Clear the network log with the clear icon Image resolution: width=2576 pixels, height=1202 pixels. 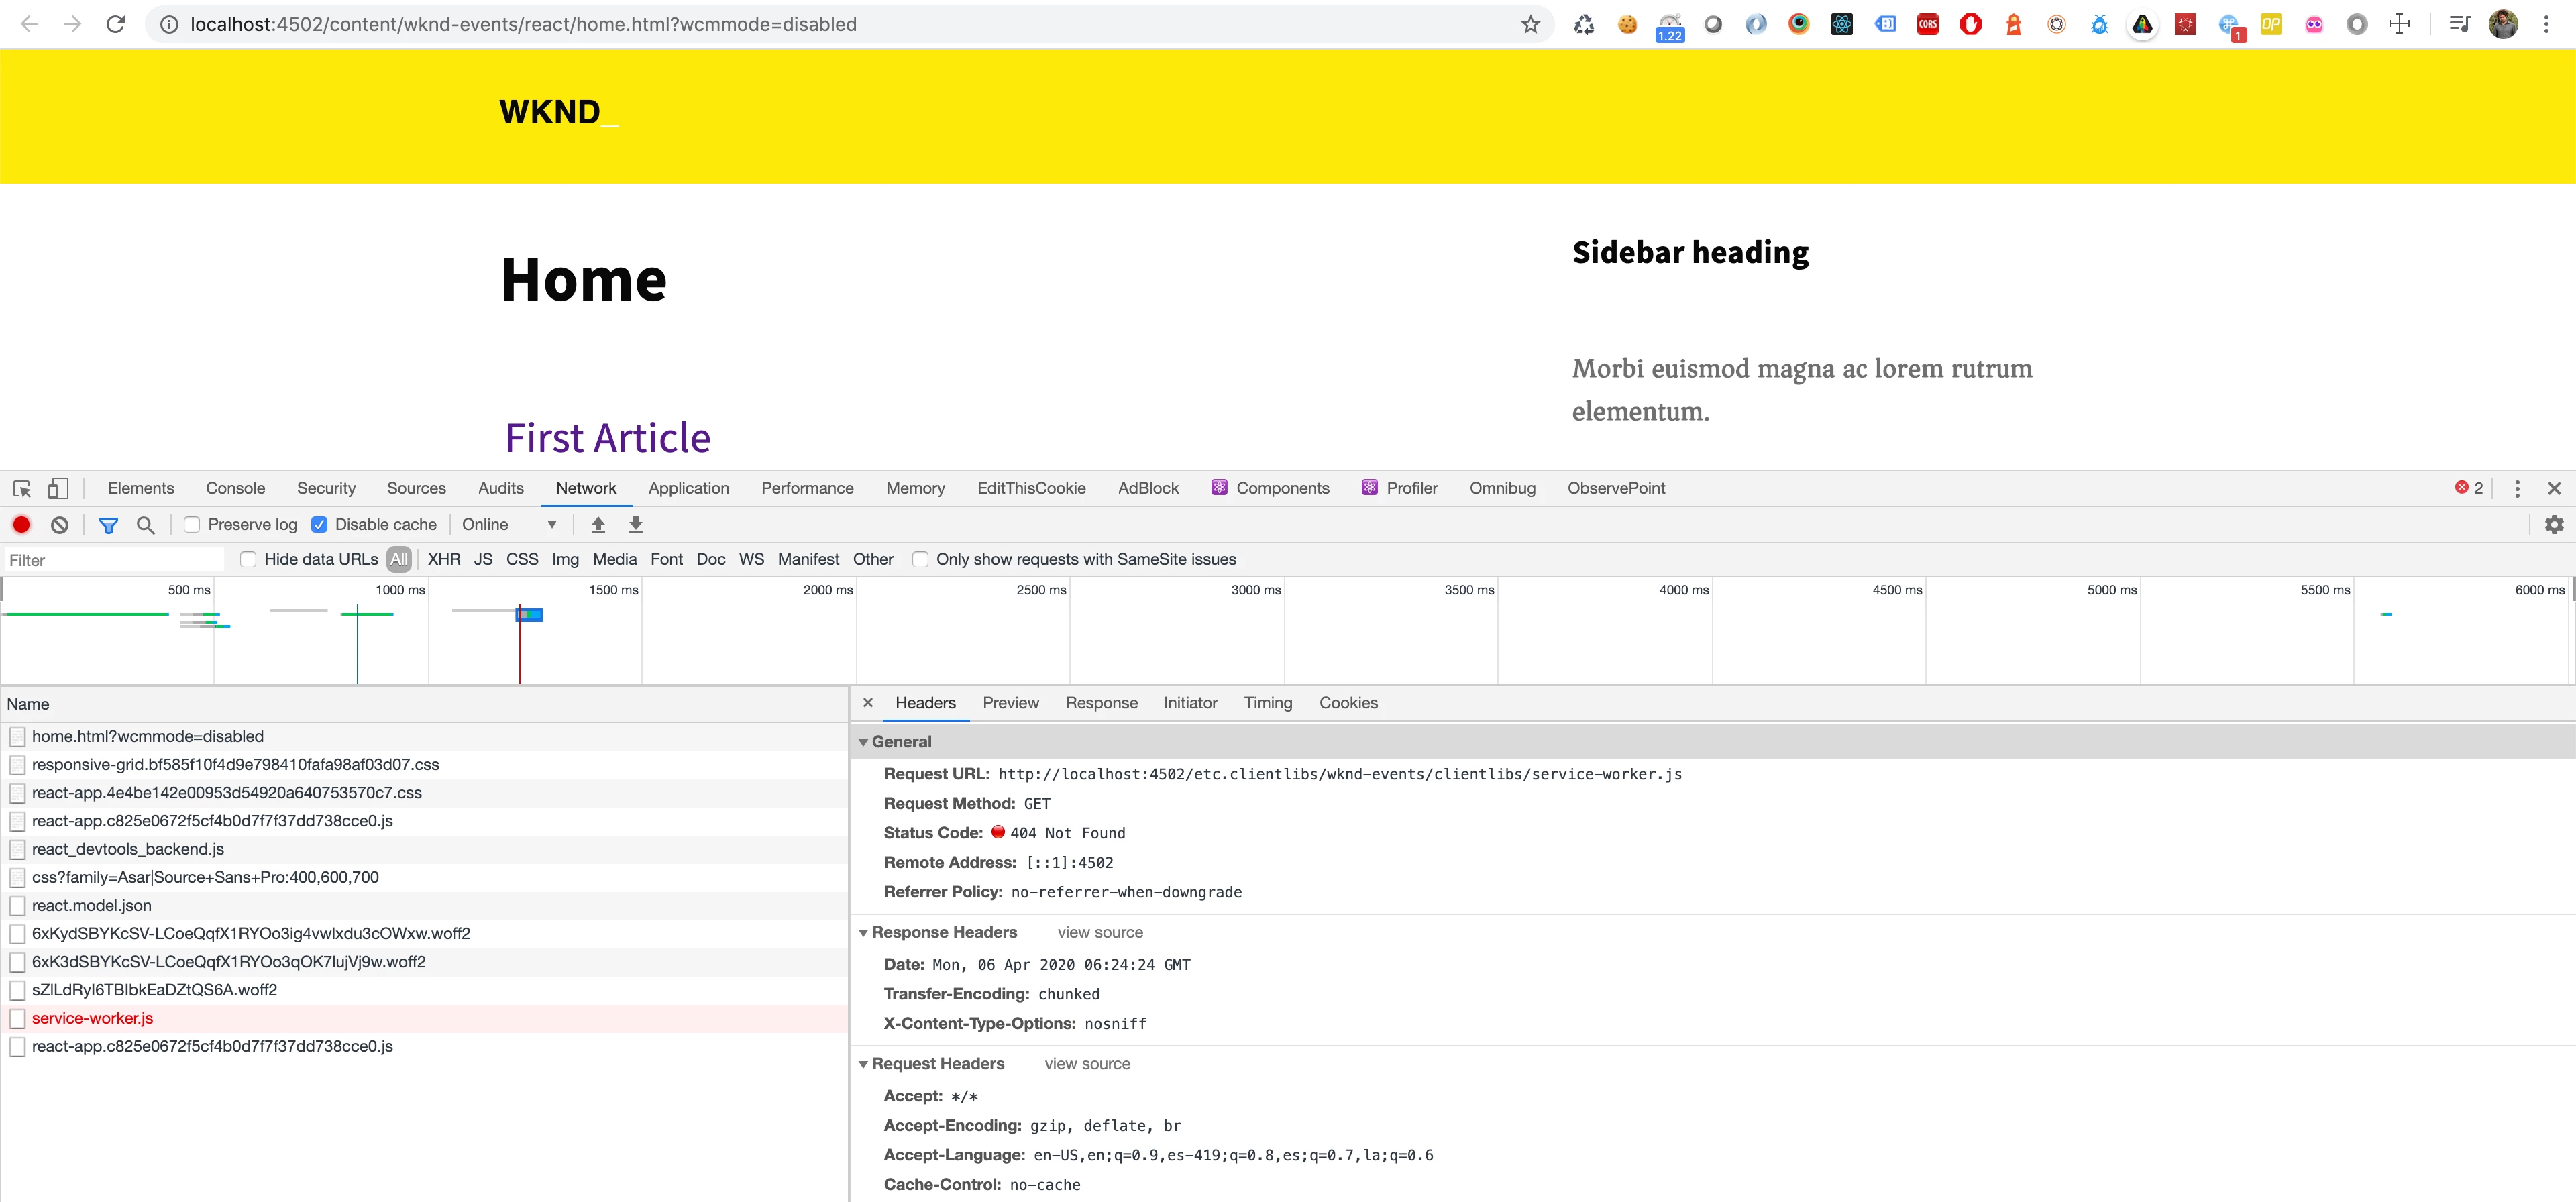pyautogui.click(x=59, y=524)
